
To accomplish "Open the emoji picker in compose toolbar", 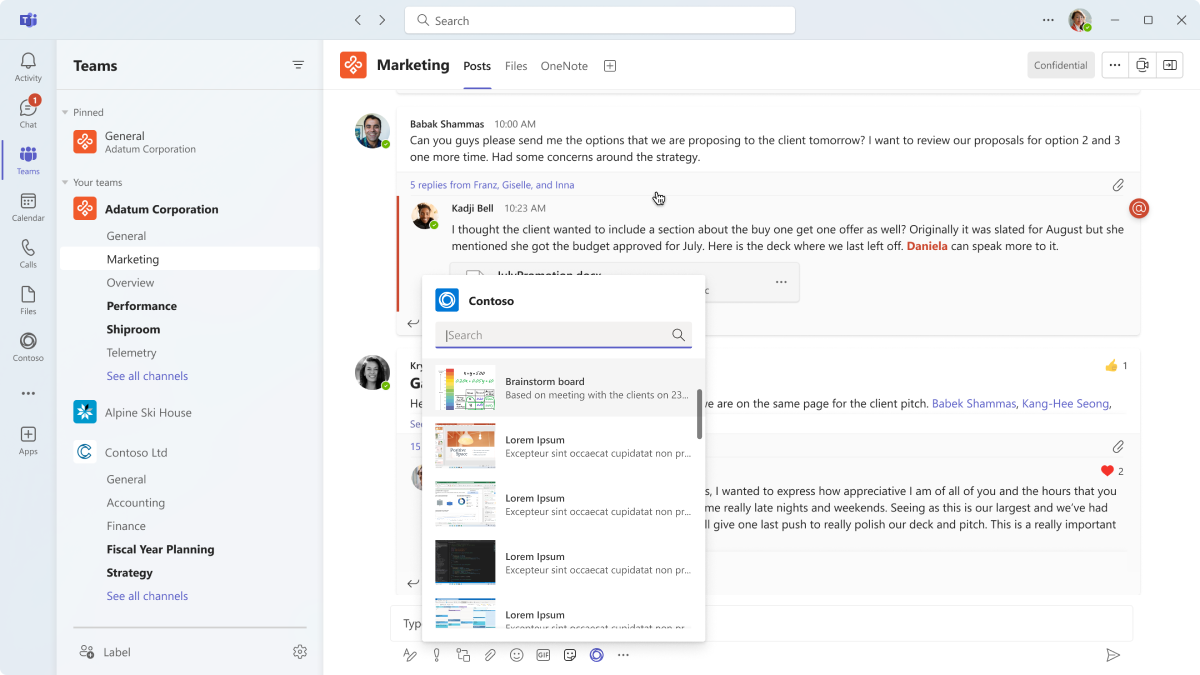I will (x=517, y=655).
